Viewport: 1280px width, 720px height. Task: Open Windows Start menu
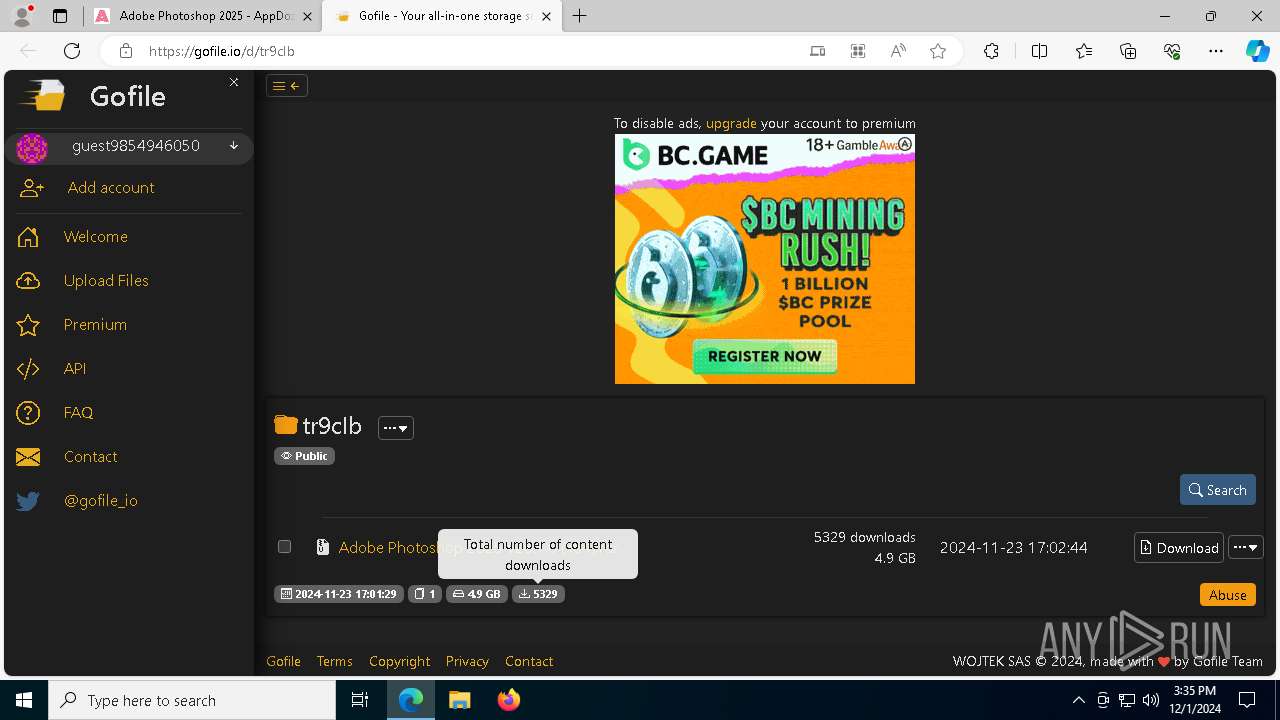[x=24, y=700]
